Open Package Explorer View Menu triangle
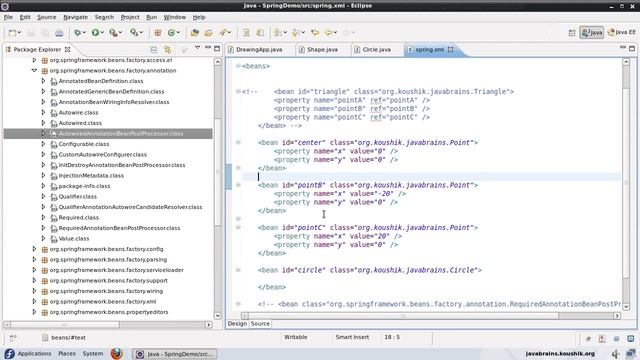 (x=198, y=48)
